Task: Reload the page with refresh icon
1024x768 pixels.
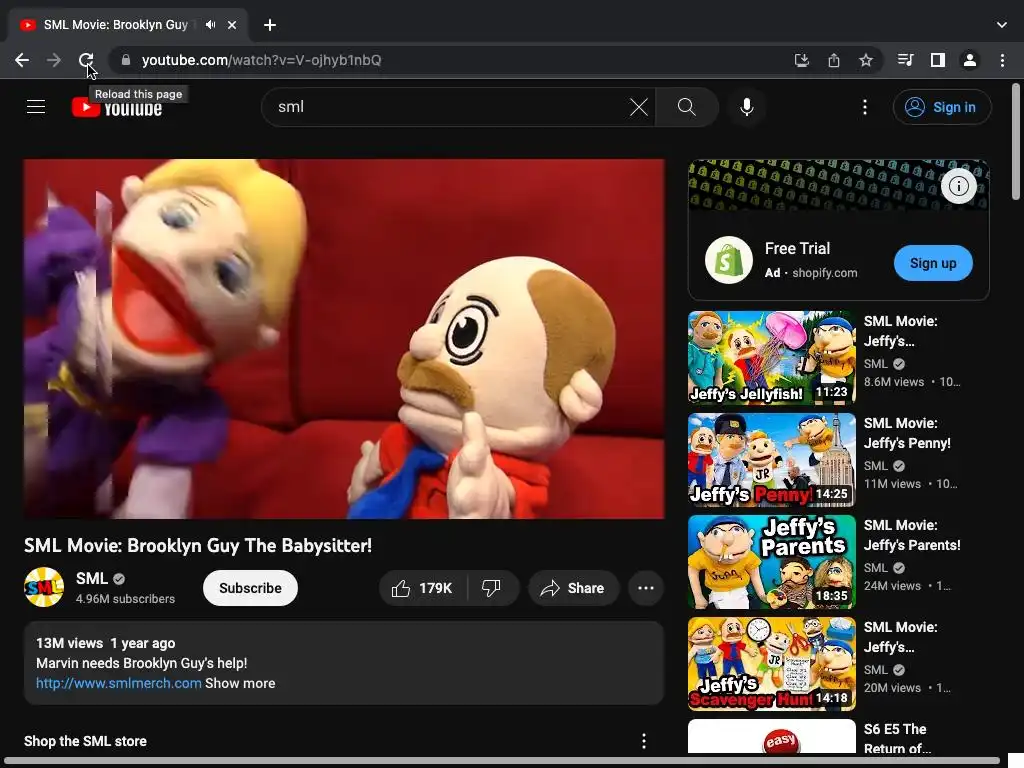Action: coord(86,60)
